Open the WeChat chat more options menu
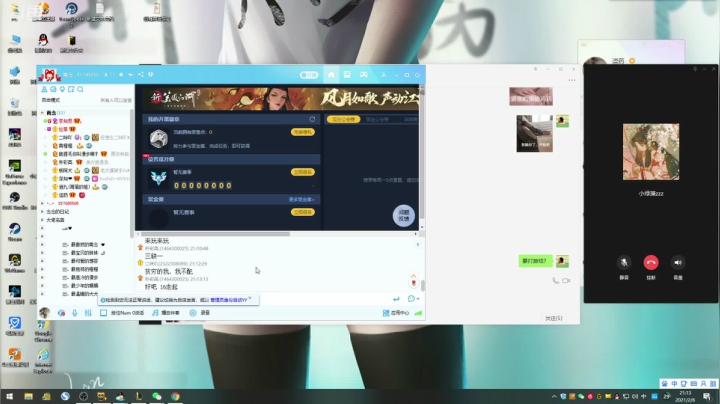 tap(572, 80)
